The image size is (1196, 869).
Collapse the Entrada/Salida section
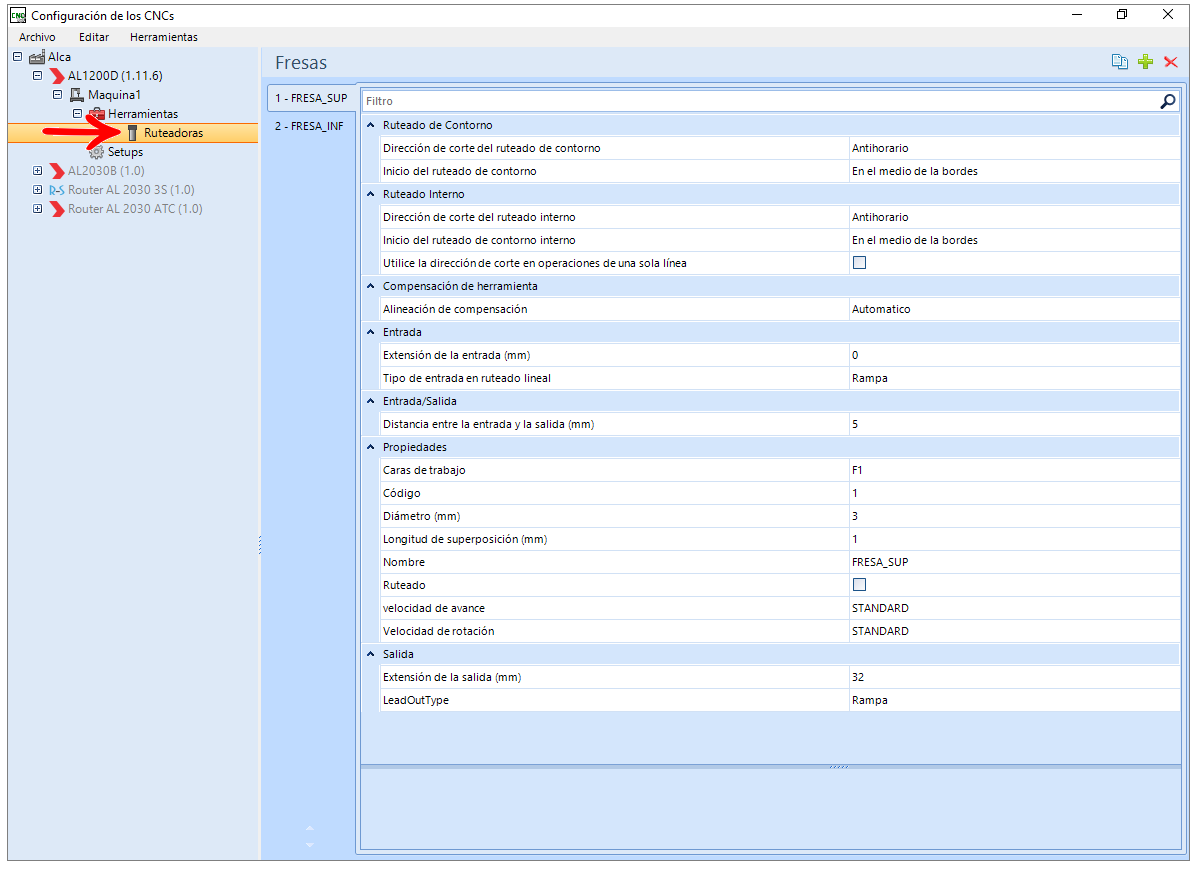click(x=371, y=401)
